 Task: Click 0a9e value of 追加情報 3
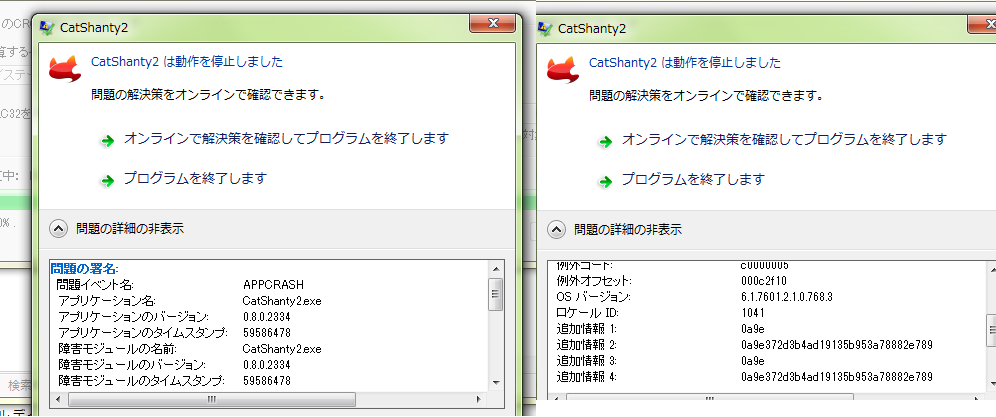(752, 361)
